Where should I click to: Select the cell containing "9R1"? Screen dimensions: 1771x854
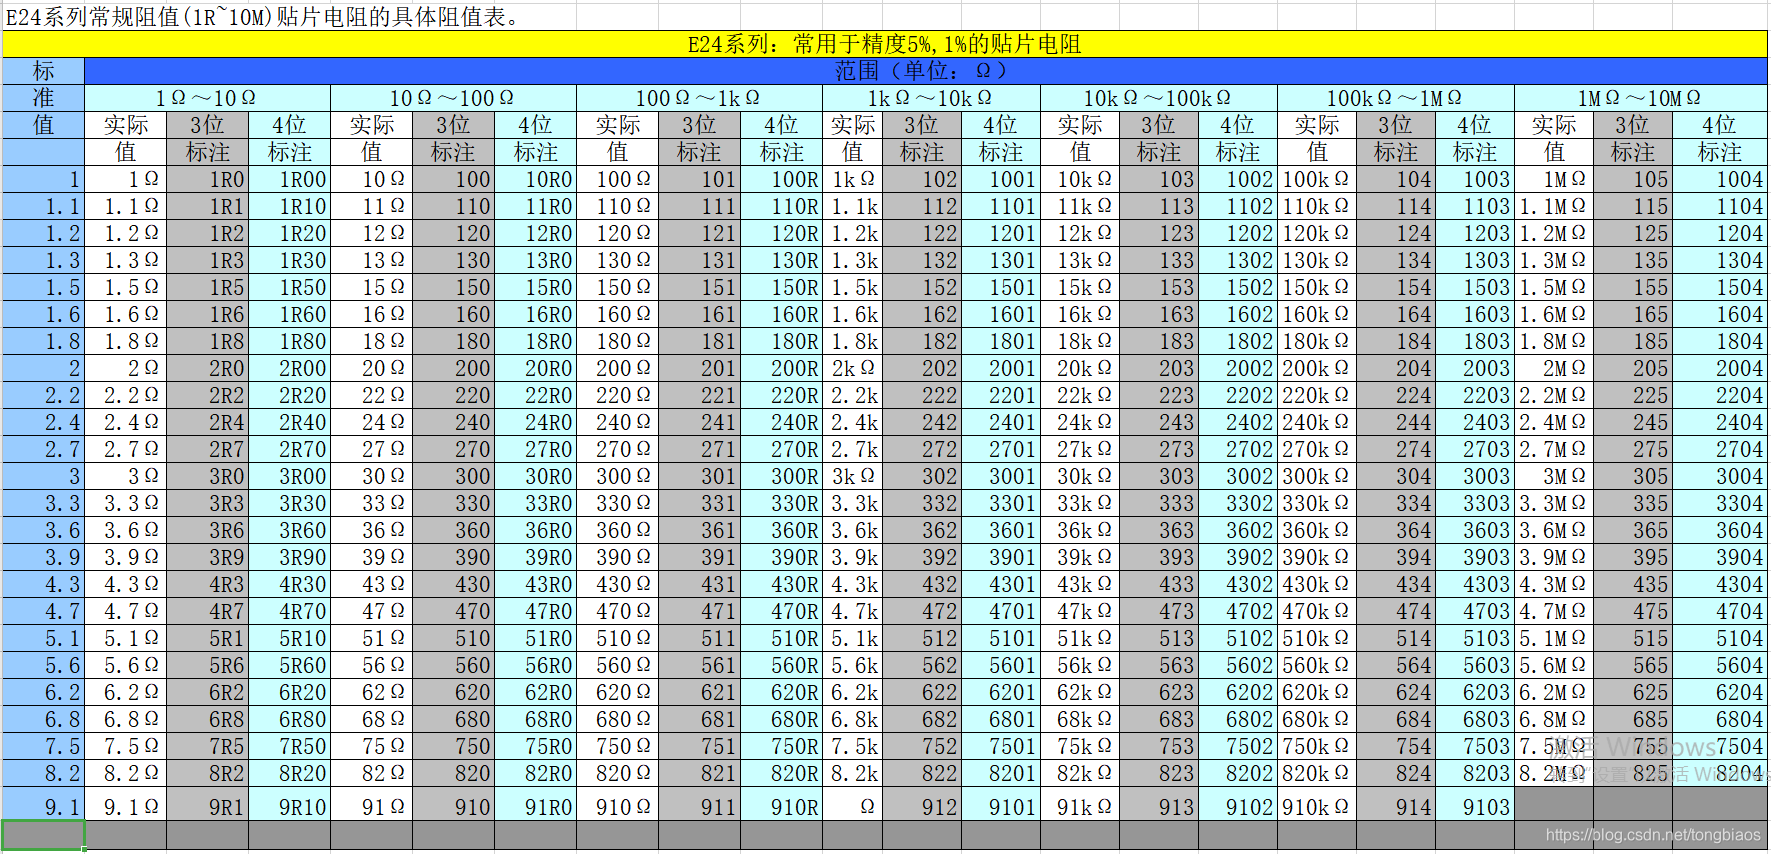(207, 804)
